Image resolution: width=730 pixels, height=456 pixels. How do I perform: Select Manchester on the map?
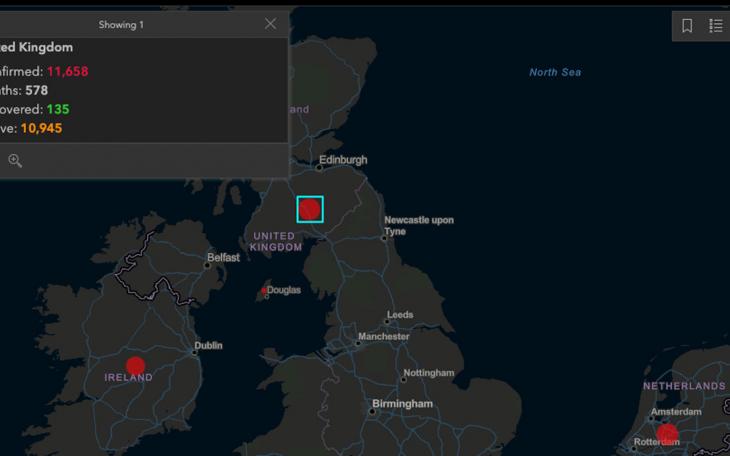[x=383, y=337]
